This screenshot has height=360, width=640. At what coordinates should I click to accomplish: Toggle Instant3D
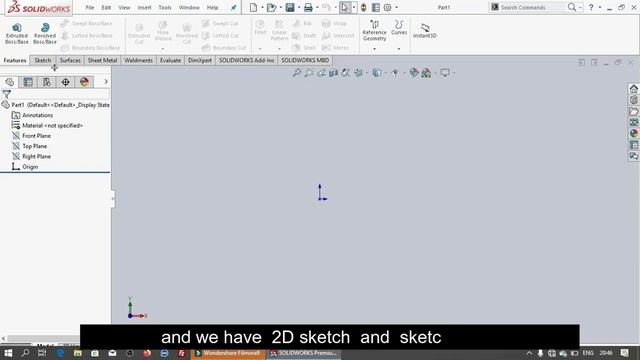coord(424,31)
